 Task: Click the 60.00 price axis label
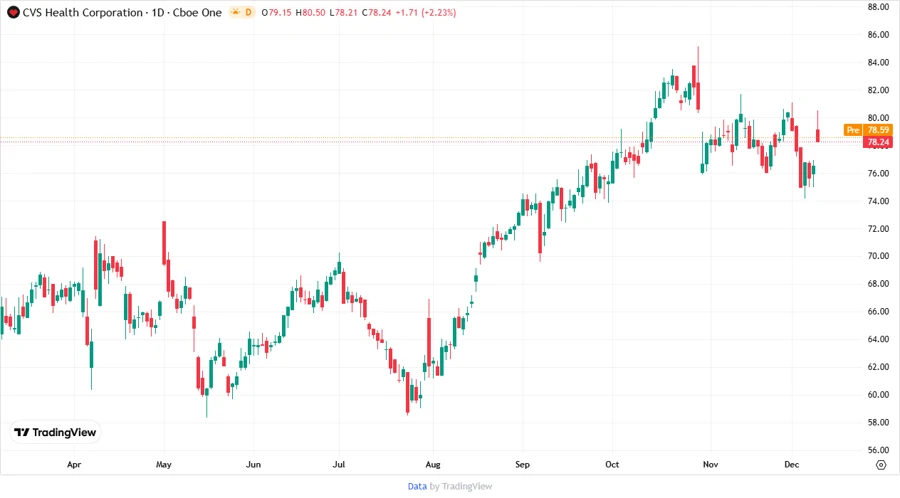pyautogui.click(x=878, y=395)
